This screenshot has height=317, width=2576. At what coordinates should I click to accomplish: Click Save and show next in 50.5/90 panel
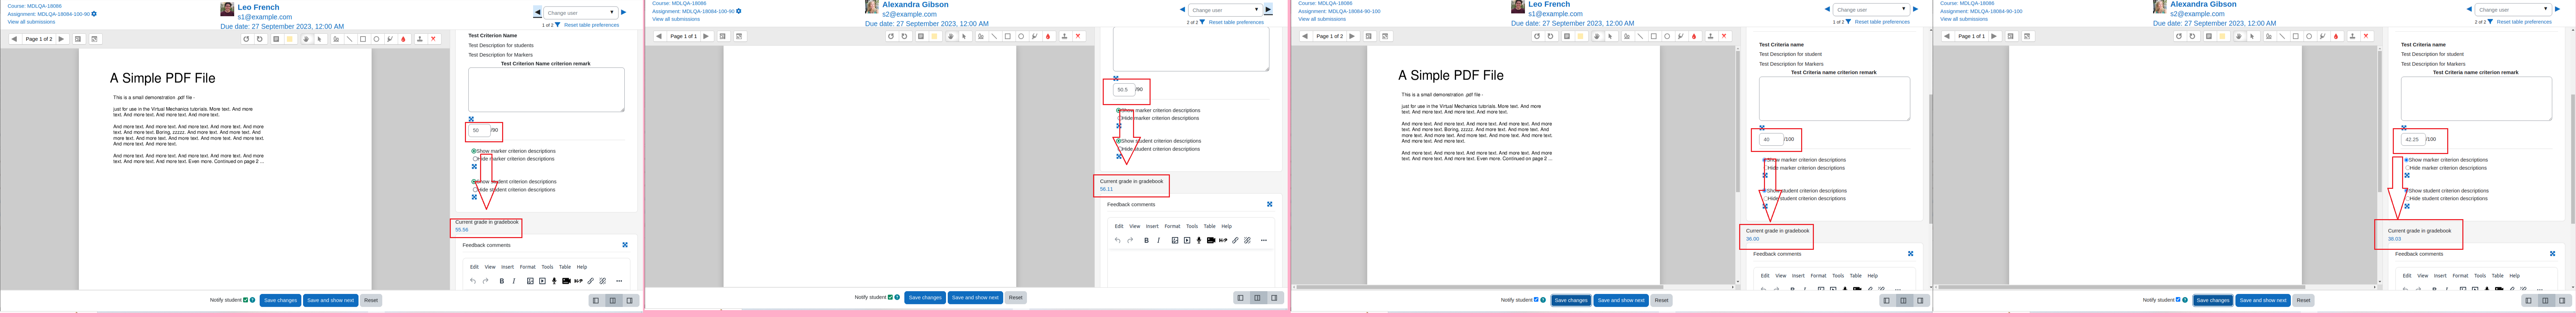click(x=975, y=297)
